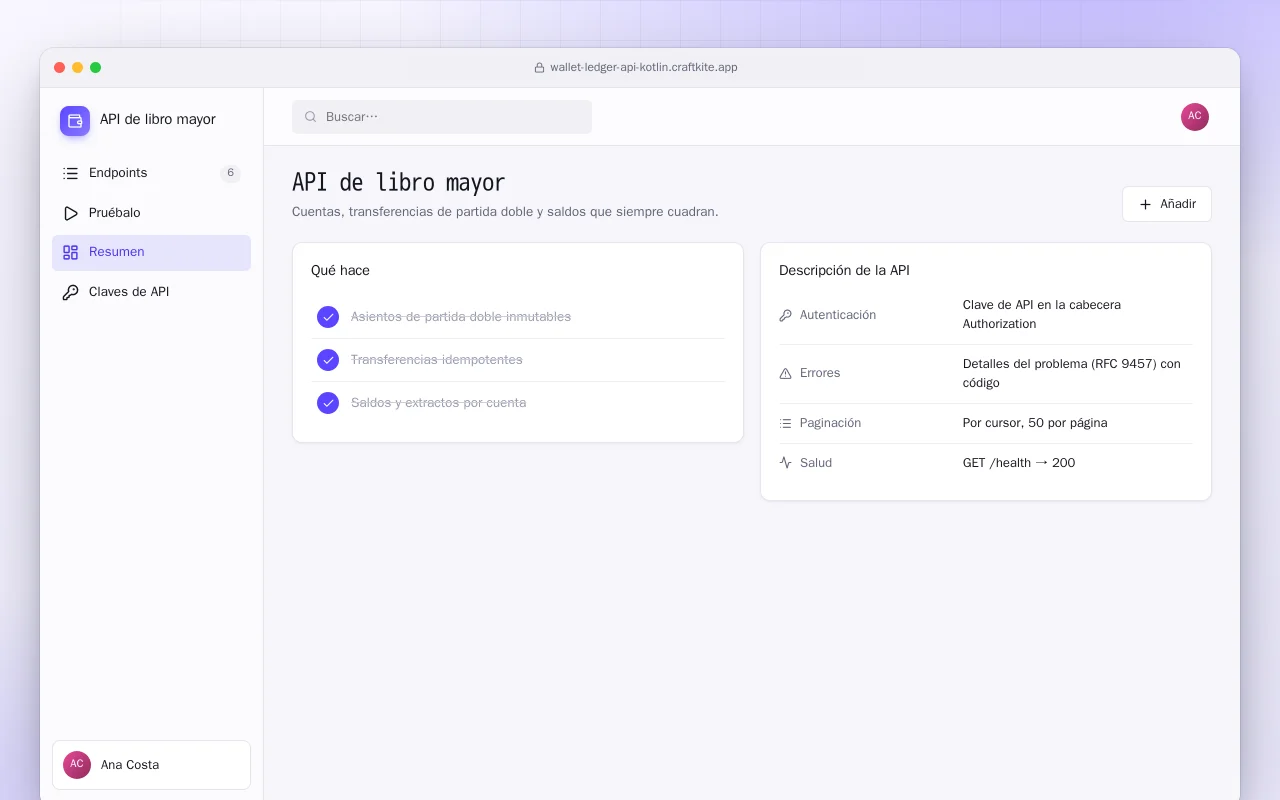Open the Pruébalo page
The height and width of the screenshot is (800, 1280).
click(x=151, y=213)
